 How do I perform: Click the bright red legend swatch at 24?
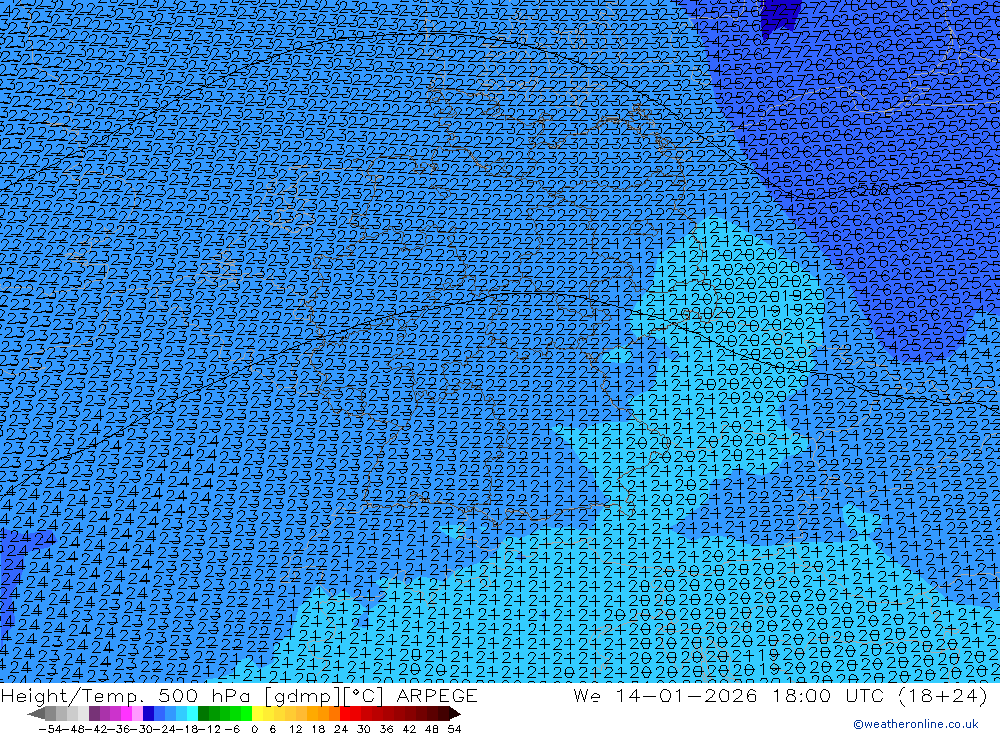(345, 714)
